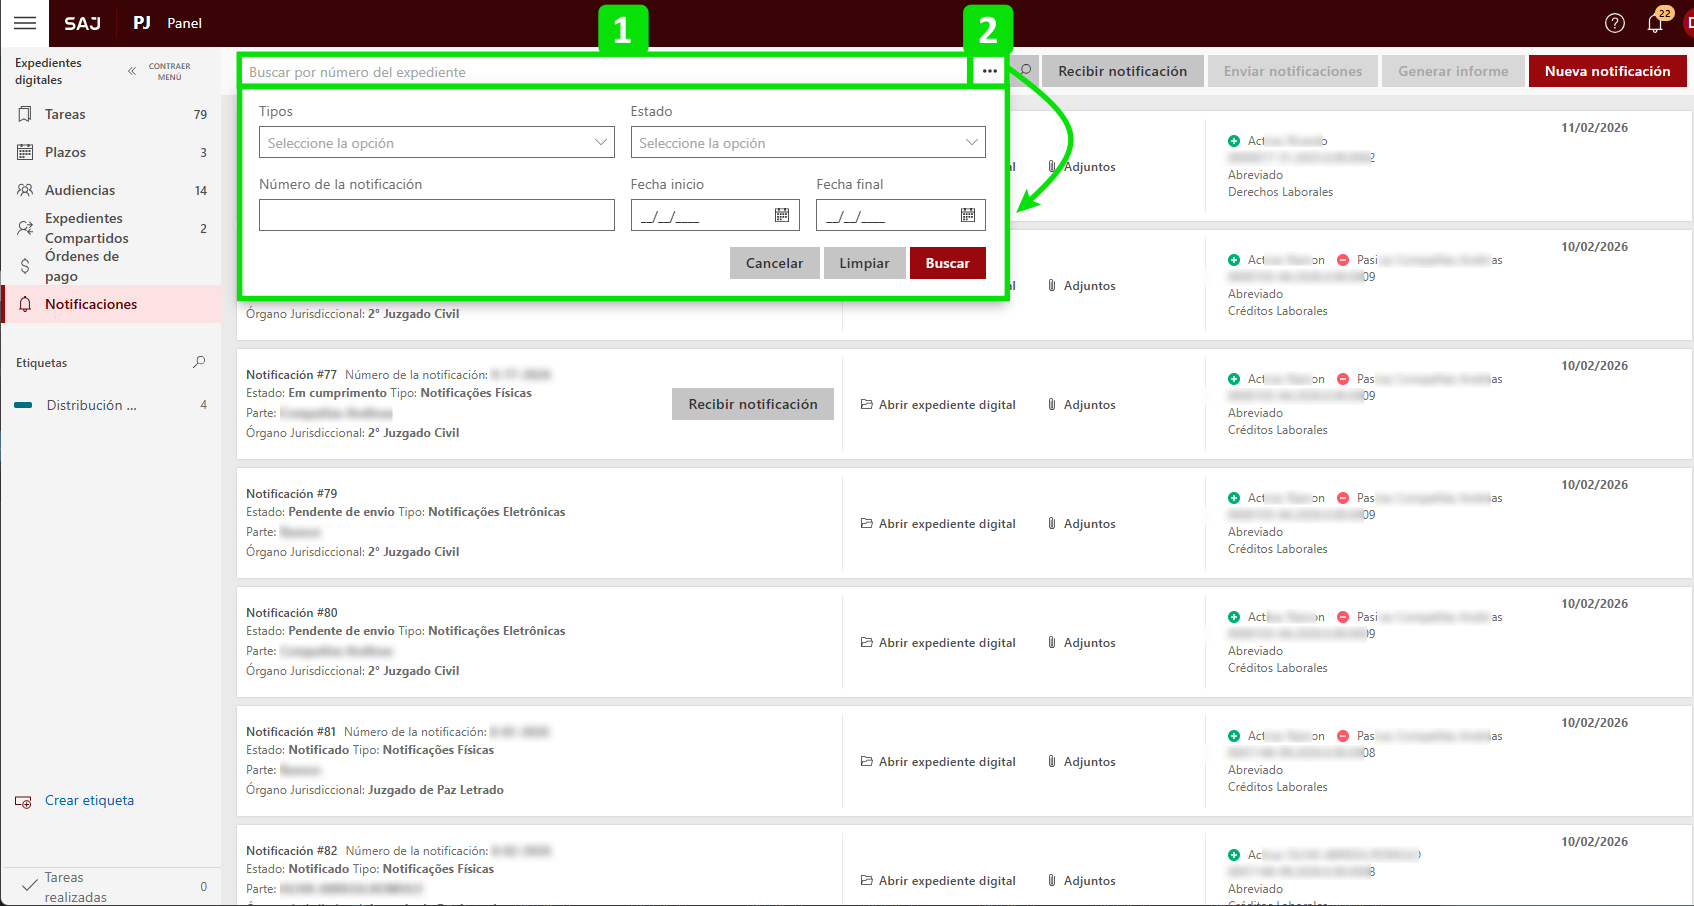This screenshot has width=1694, height=906.
Task: Click the Limpiar button
Action: pos(864,263)
